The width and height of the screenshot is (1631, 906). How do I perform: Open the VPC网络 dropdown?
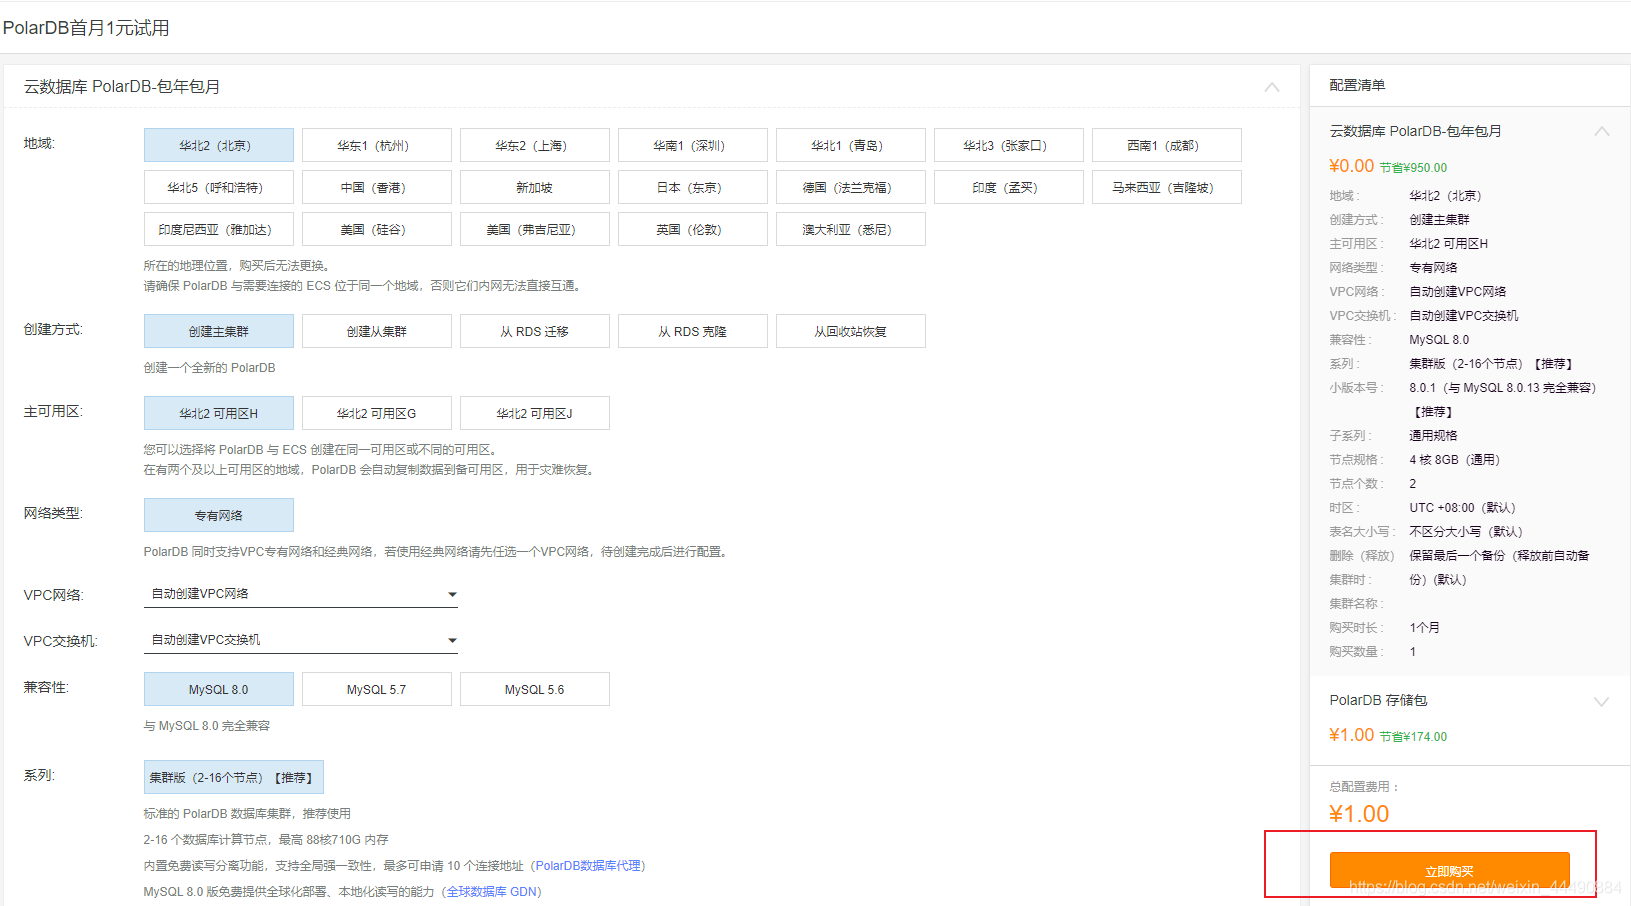coord(301,594)
